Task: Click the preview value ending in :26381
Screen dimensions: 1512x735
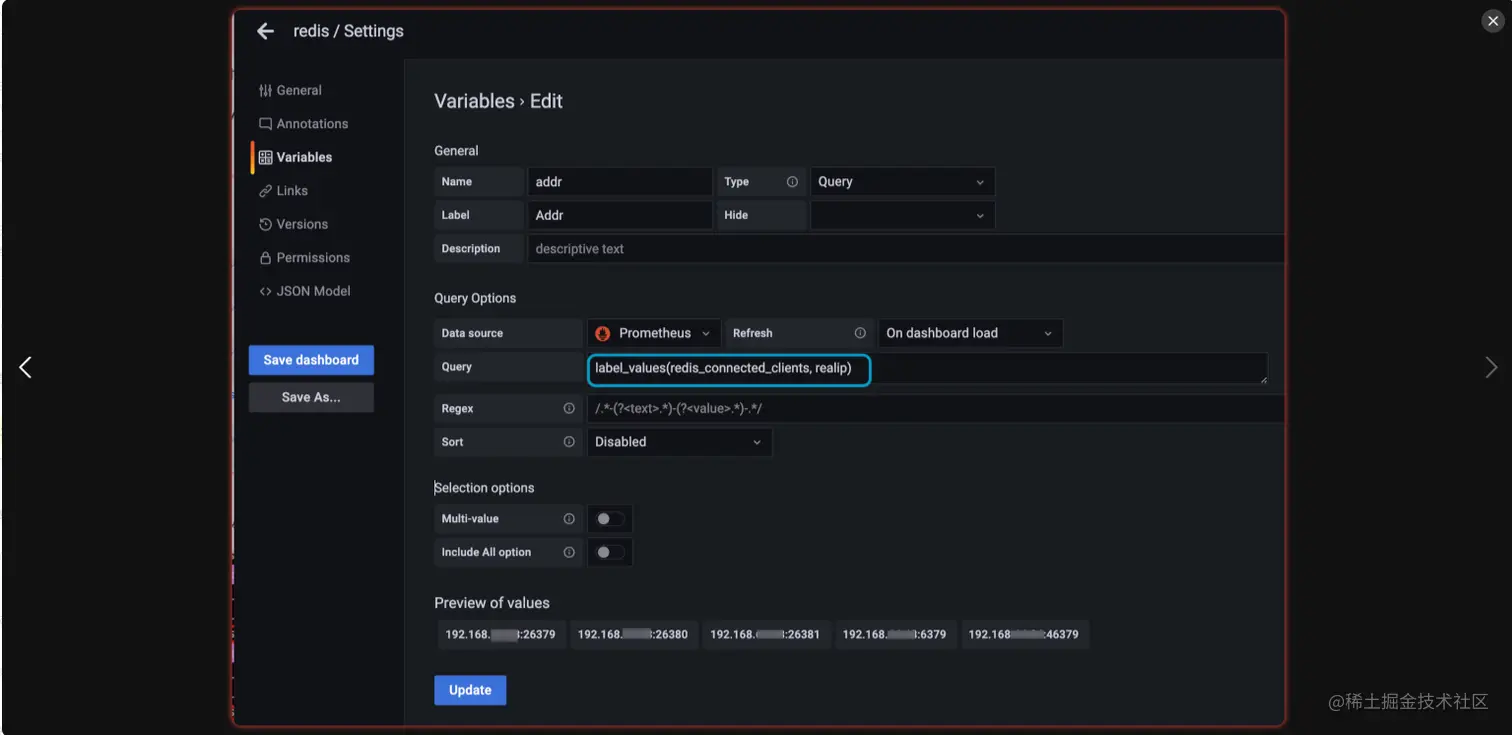Action: coord(766,634)
